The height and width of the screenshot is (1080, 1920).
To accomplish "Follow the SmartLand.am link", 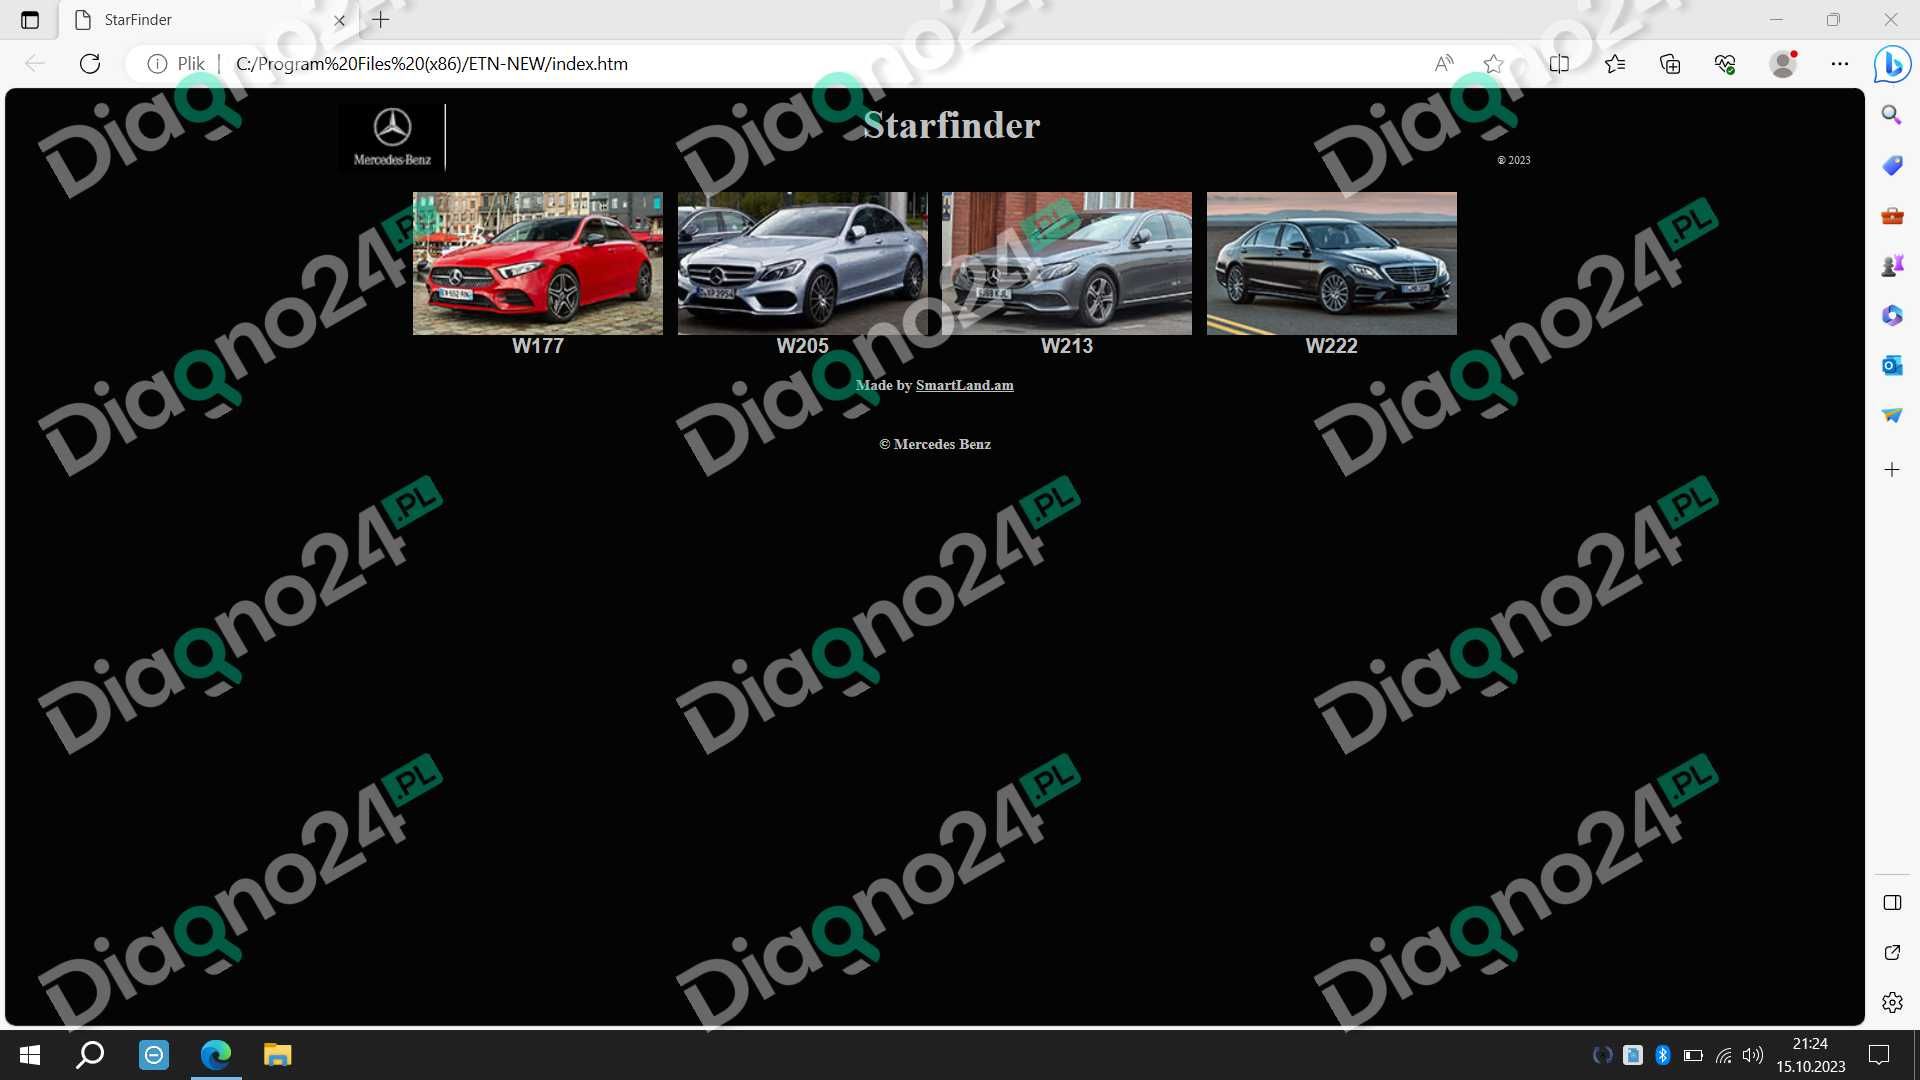I will [964, 385].
